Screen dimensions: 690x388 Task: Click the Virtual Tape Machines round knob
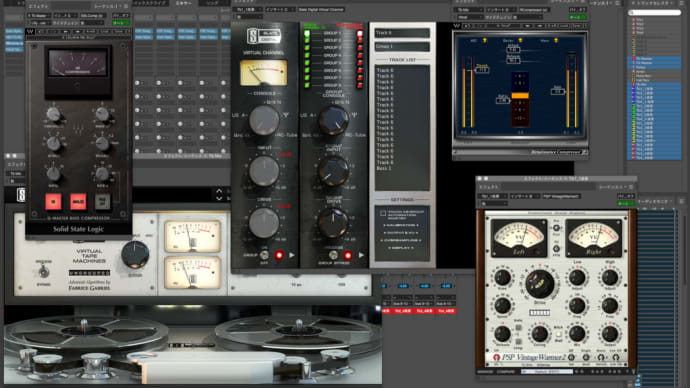click(135, 254)
